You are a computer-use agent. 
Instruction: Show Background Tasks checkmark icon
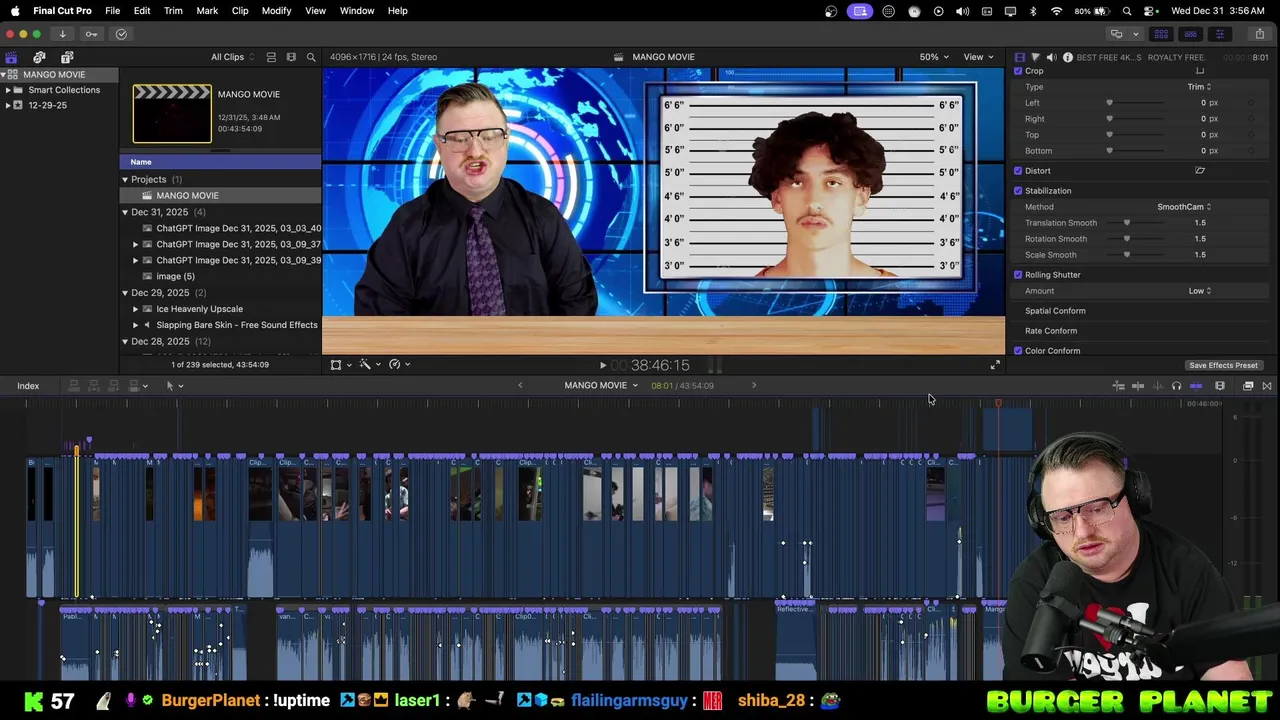121,34
